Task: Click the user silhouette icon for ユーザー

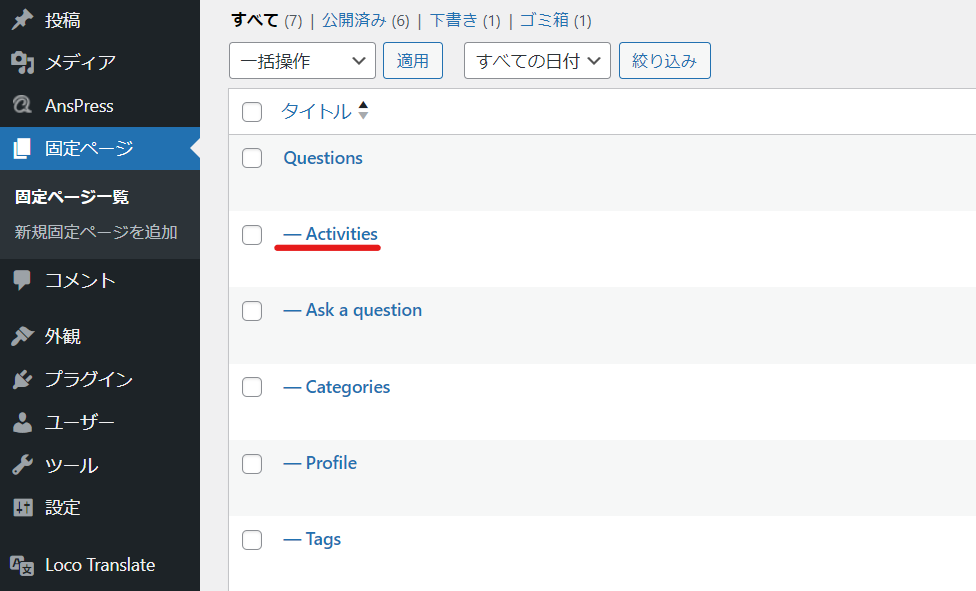Action: point(22,423)
